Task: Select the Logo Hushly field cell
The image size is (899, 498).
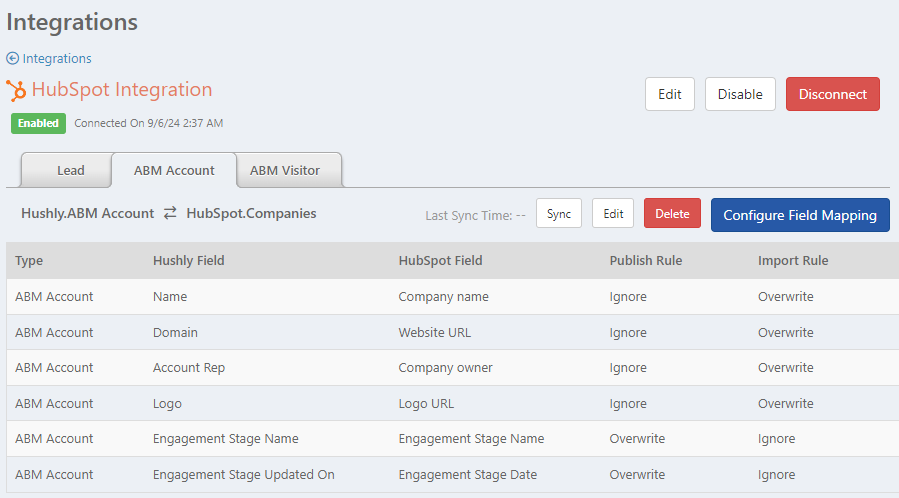Action: coord(167,404)
